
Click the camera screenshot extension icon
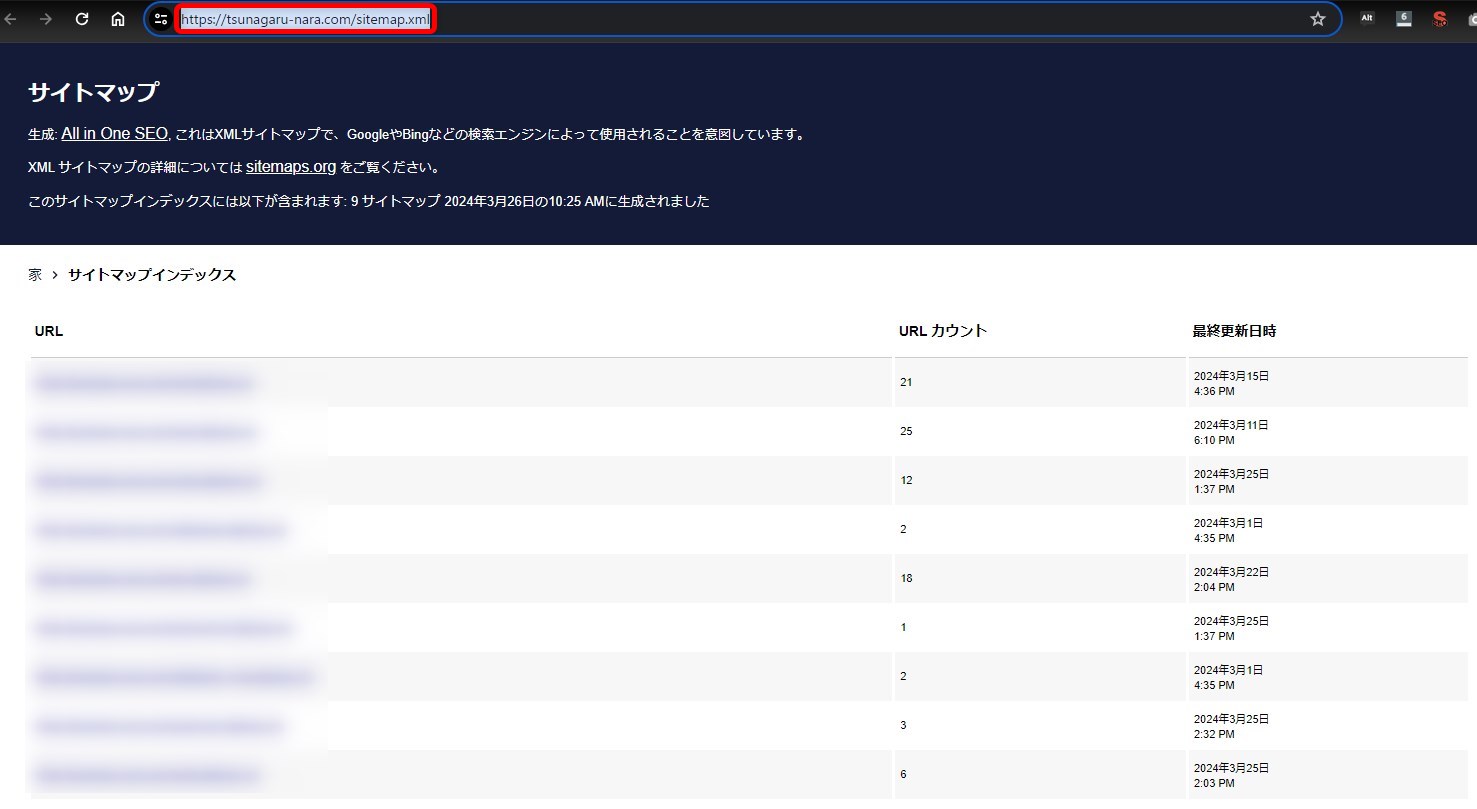(x=1472, y=19)
